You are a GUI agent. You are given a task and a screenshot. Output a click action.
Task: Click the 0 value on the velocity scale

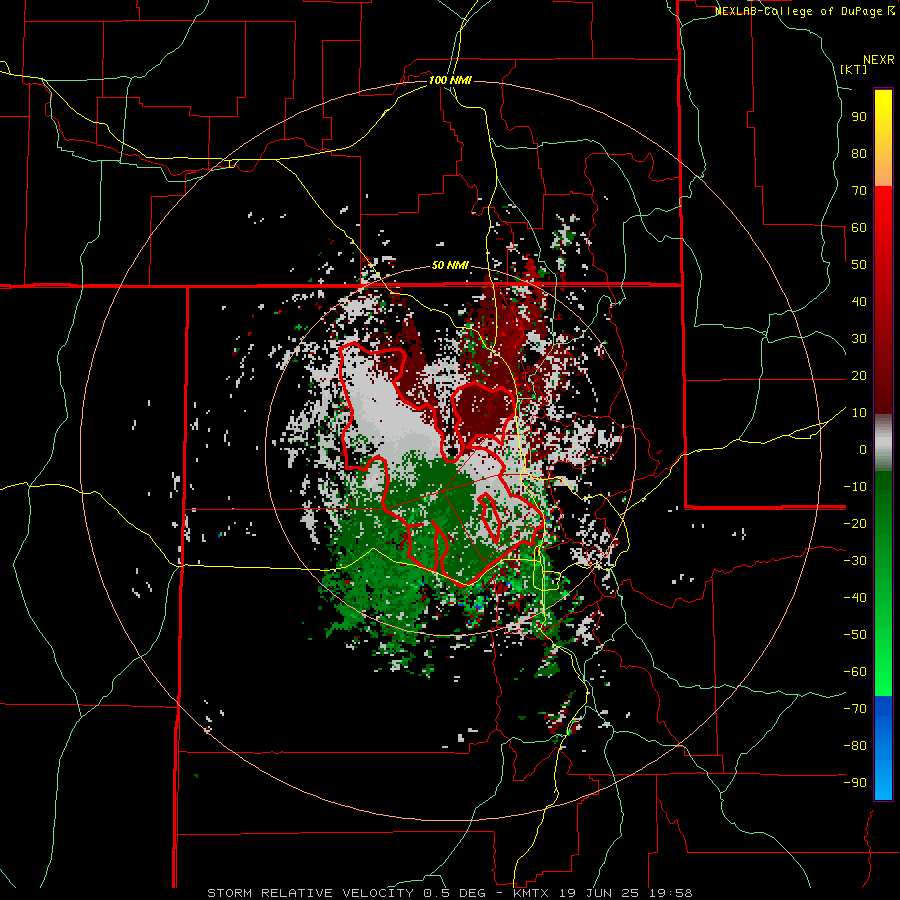point(863,450)
